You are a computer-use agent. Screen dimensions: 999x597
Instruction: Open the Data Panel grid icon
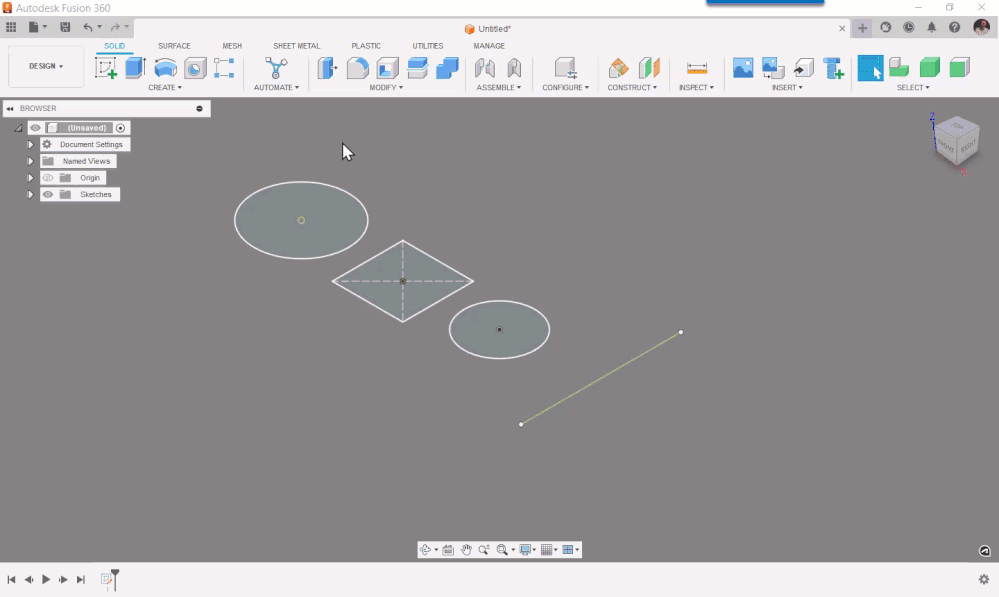pos(11,27)
